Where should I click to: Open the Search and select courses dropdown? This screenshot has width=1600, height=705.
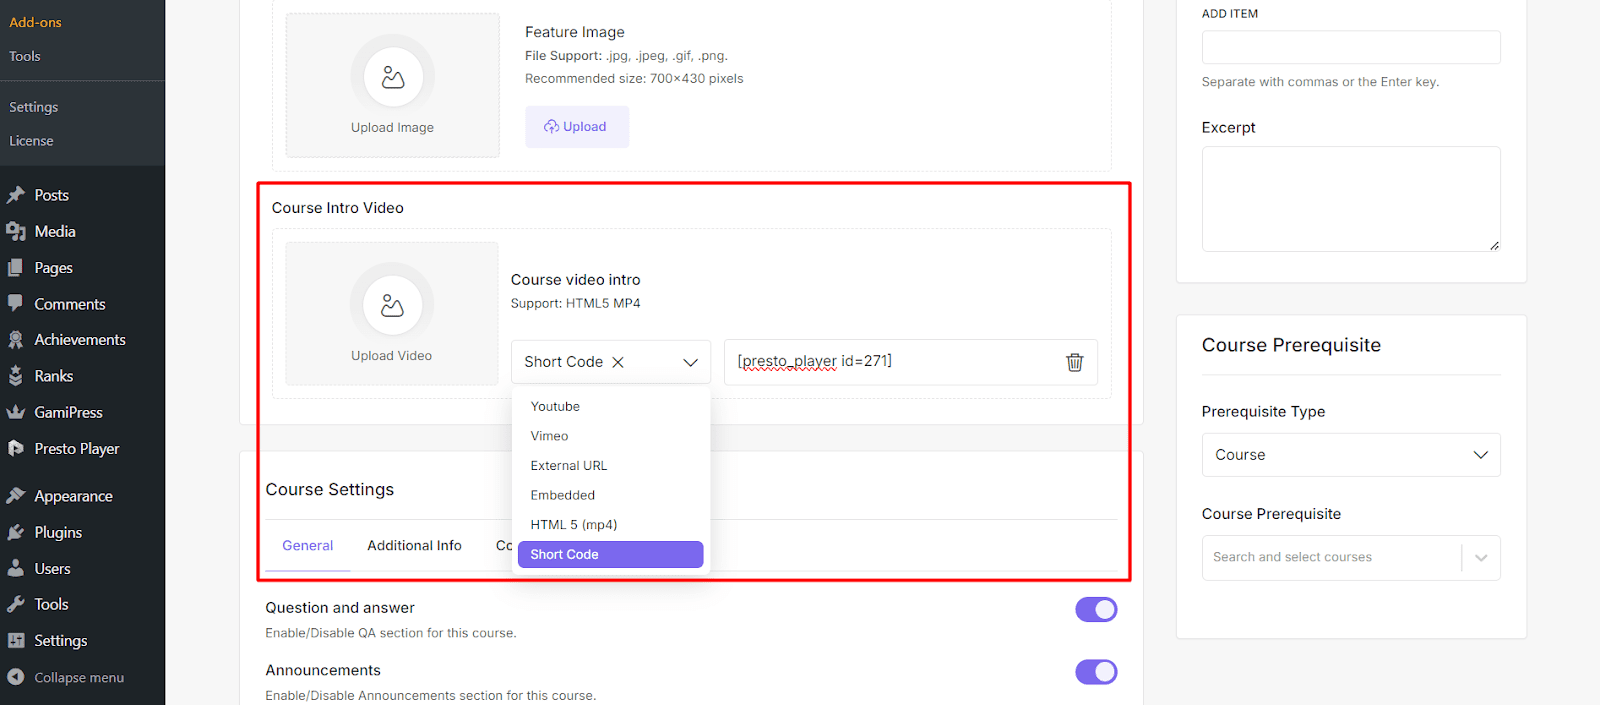tap(1480, 558)
